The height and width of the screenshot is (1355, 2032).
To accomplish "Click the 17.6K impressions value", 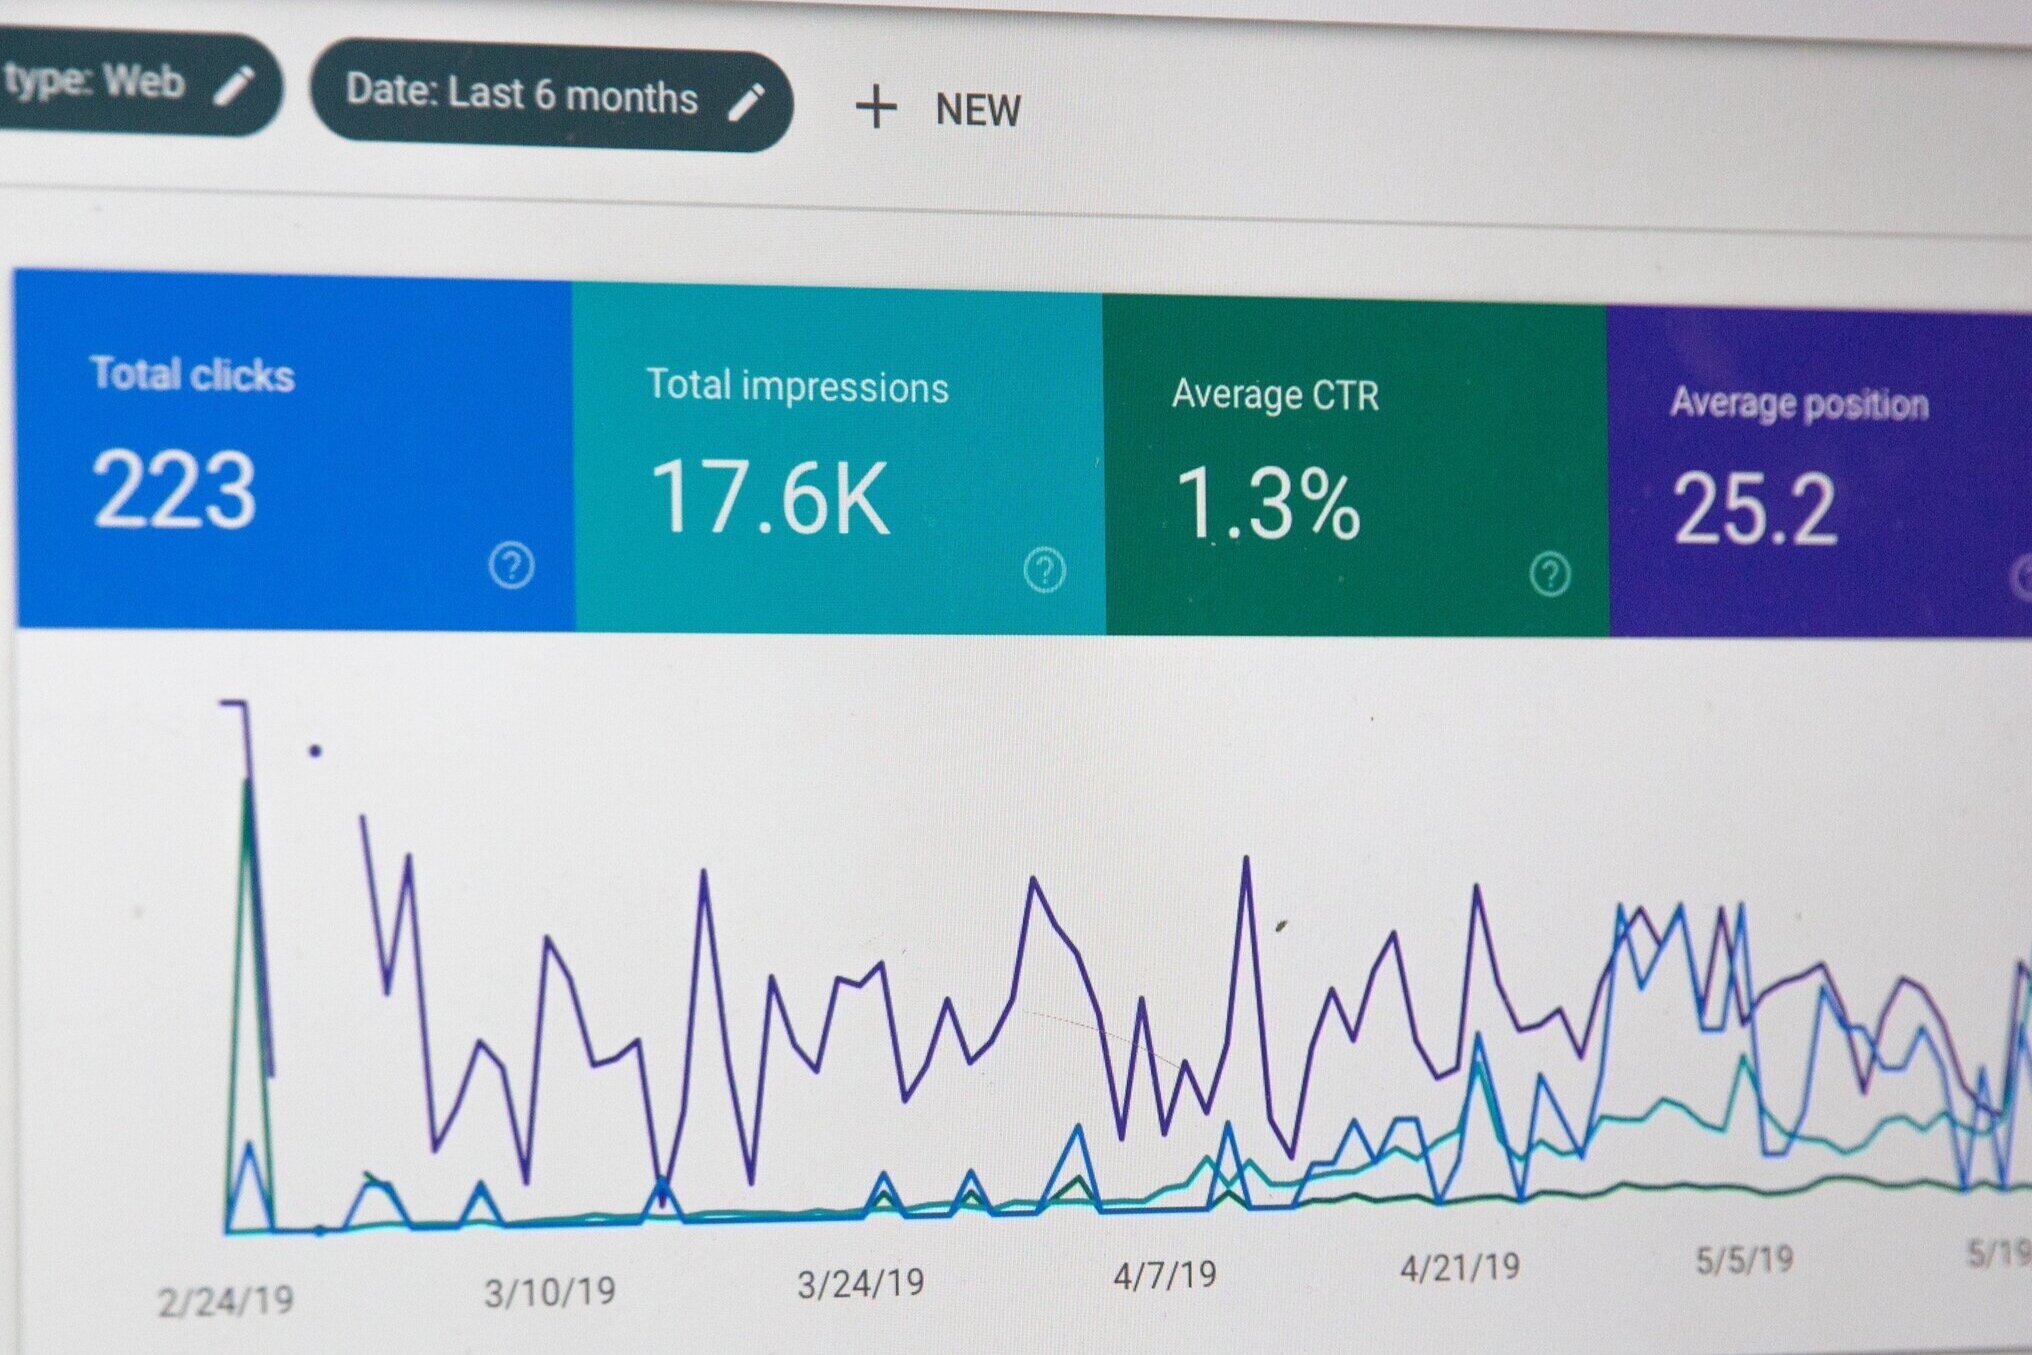I will pos(769,497).
